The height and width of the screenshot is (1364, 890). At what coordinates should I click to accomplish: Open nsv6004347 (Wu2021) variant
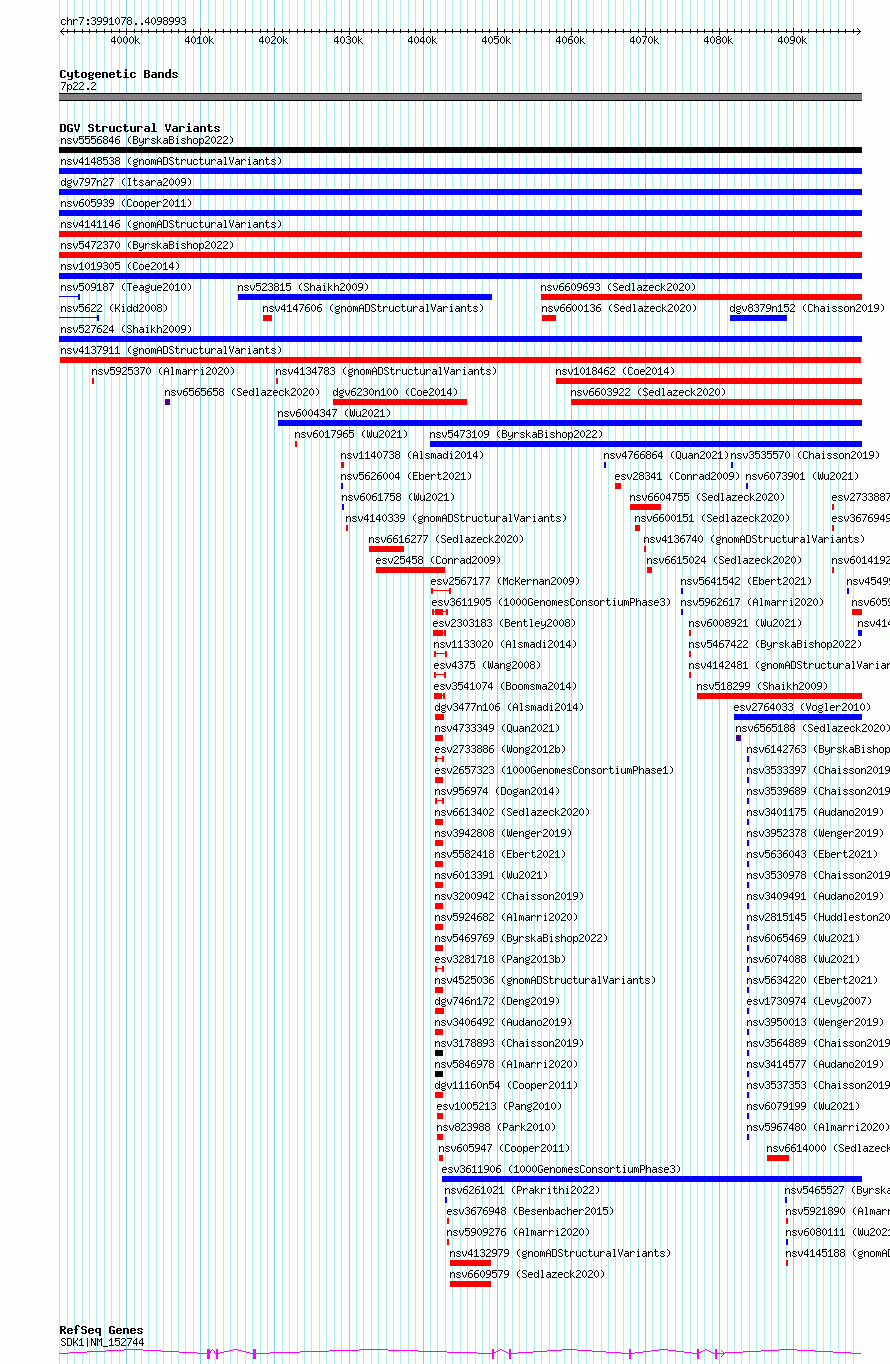point(335,414)
